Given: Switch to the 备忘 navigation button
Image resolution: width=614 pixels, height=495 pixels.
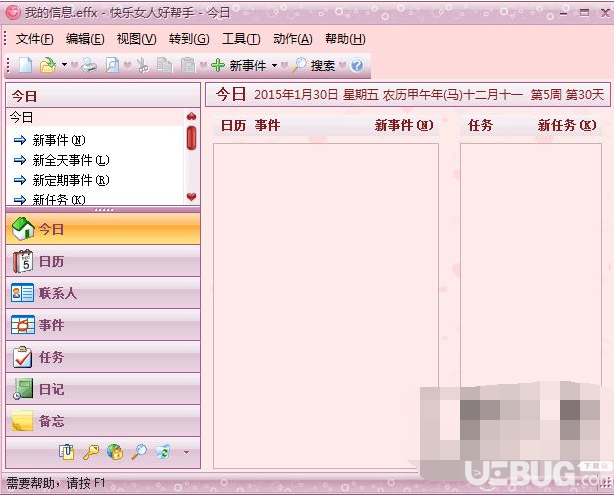Looking at the screenshot, I should click(103, 421).
